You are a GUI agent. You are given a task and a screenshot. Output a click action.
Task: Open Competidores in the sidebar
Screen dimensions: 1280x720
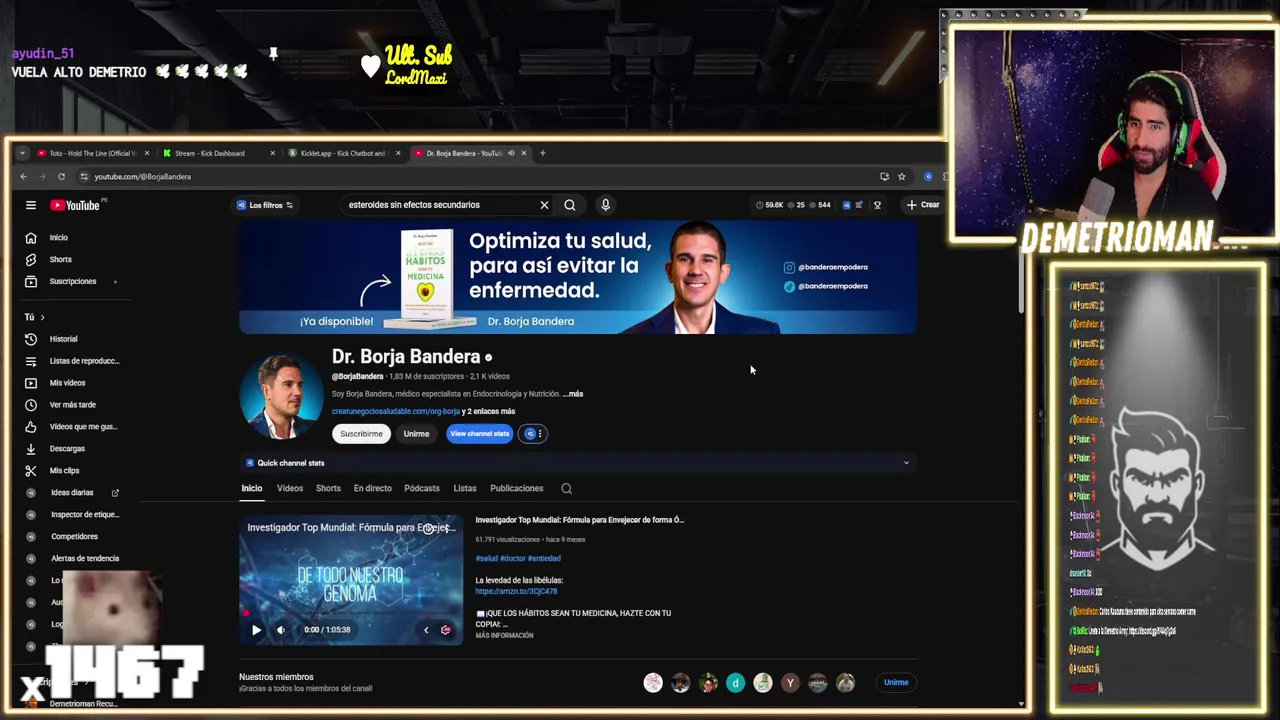coord(72,537)
